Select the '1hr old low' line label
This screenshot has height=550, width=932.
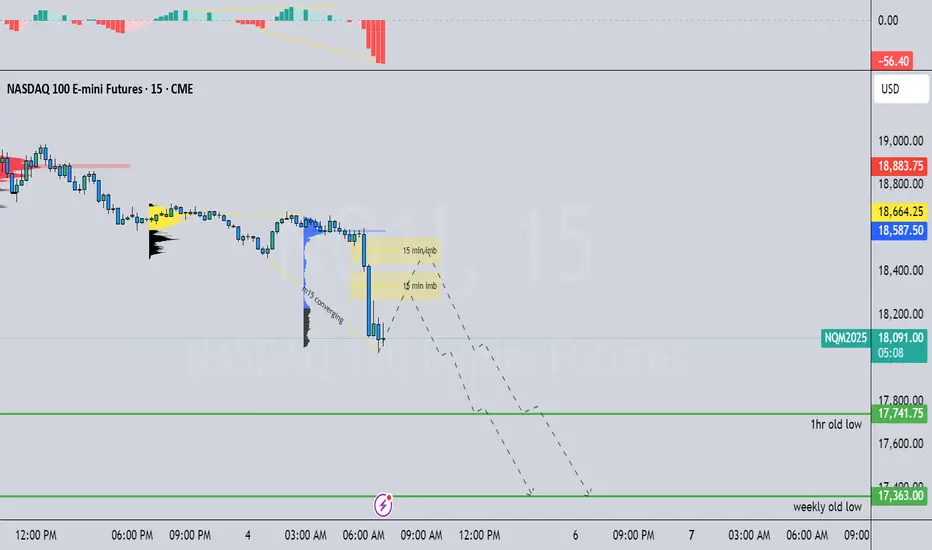(x=836, y=424)
